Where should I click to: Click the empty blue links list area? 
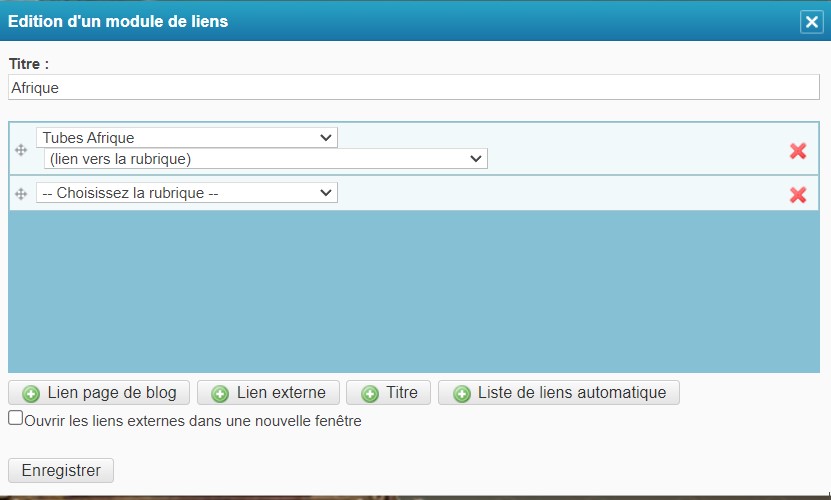coord(415,290)
